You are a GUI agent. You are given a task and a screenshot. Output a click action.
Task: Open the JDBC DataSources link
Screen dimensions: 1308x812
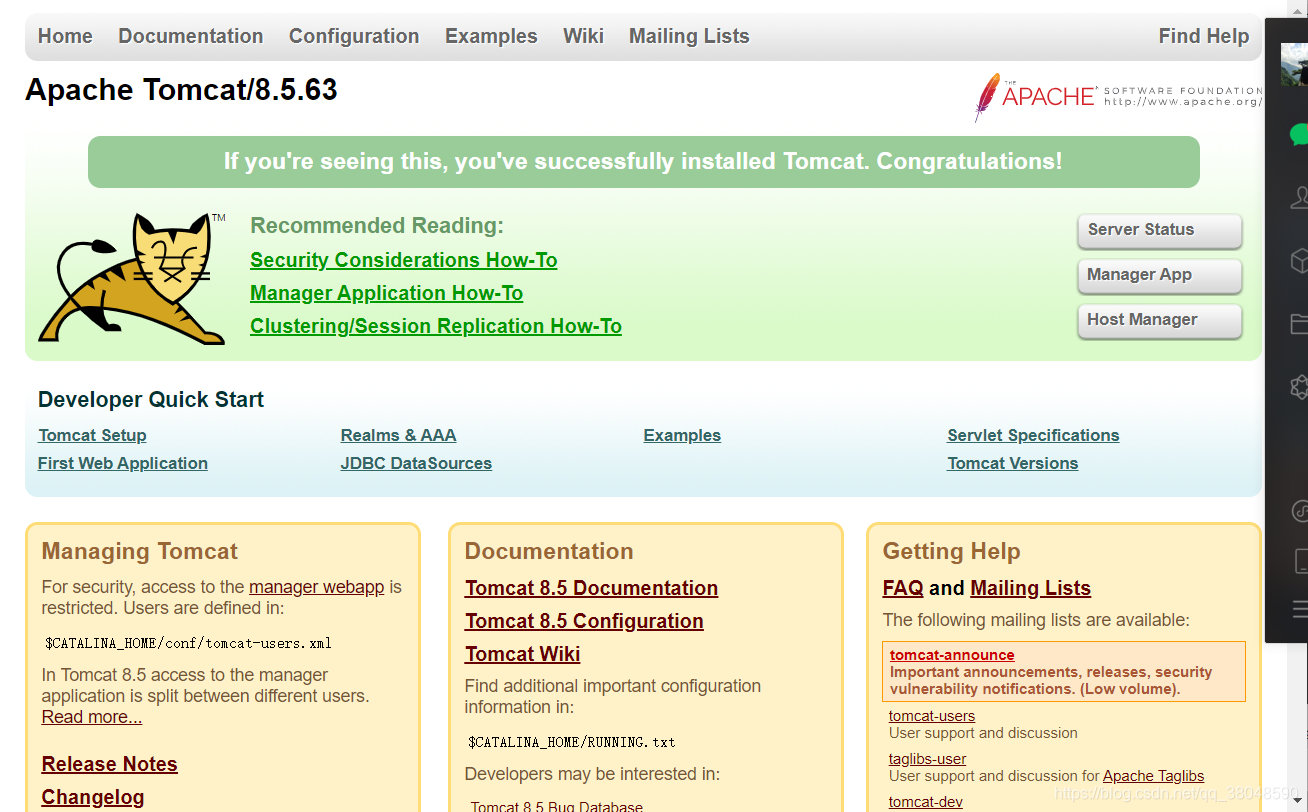tap(416, 463)
